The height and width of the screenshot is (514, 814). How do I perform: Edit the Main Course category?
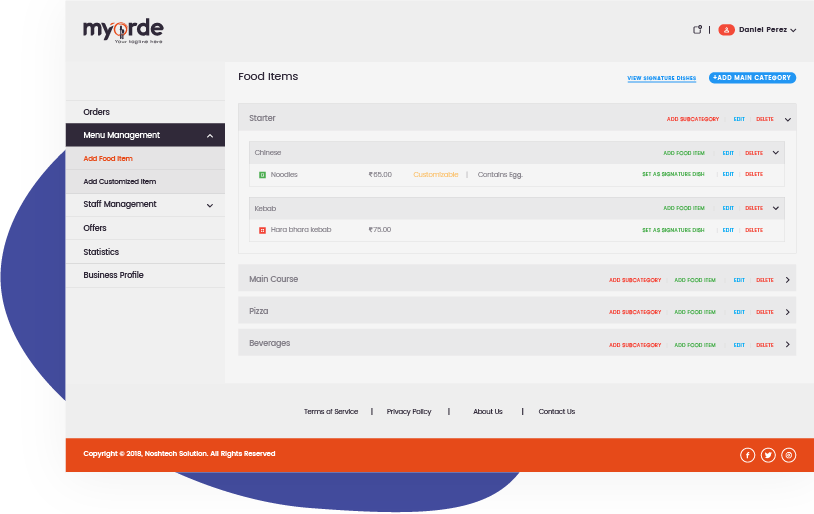pos(739,280)
